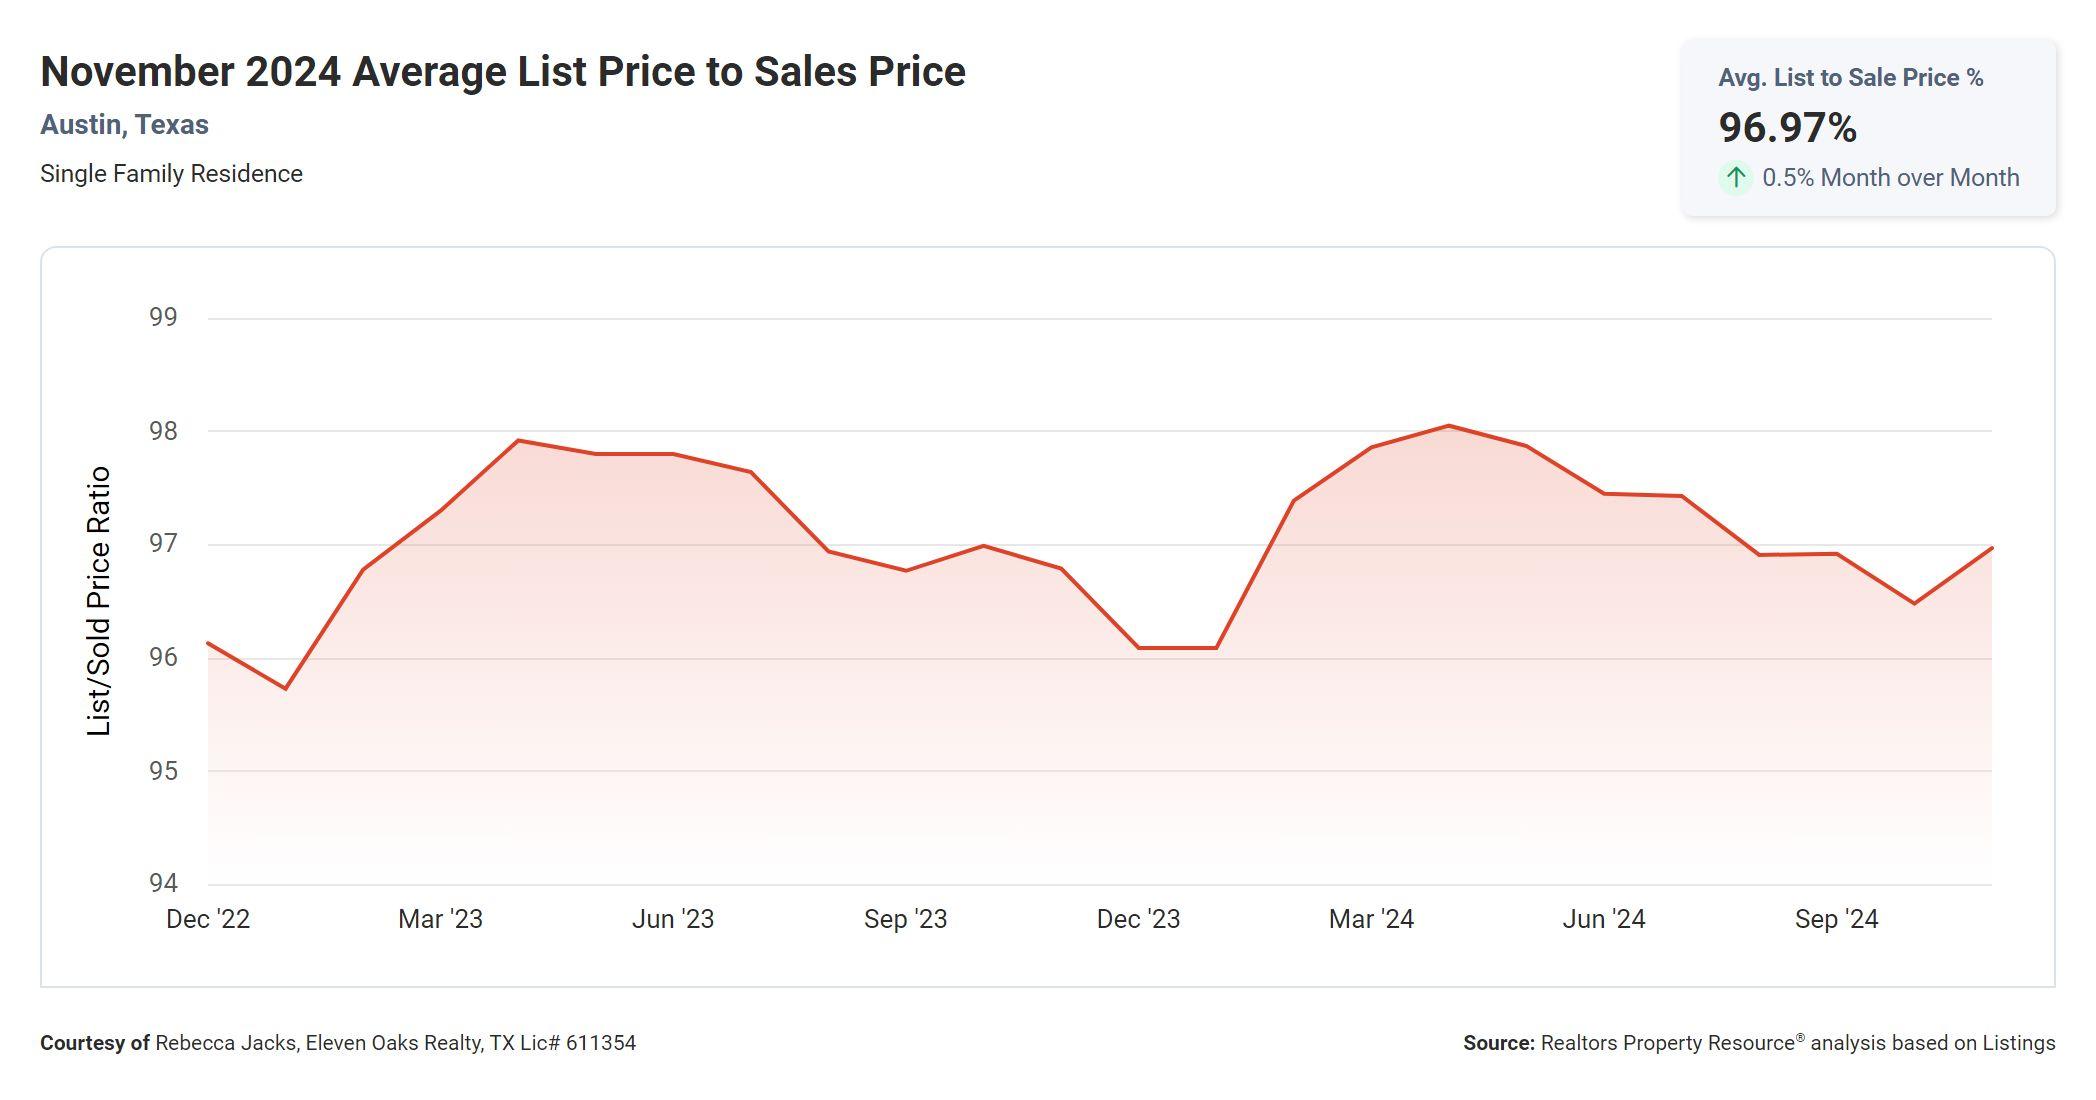The height and width of the screenshot is (1100, 2096).
Task: Click the 'Single Family Residence' label
Action: point(171,174)
